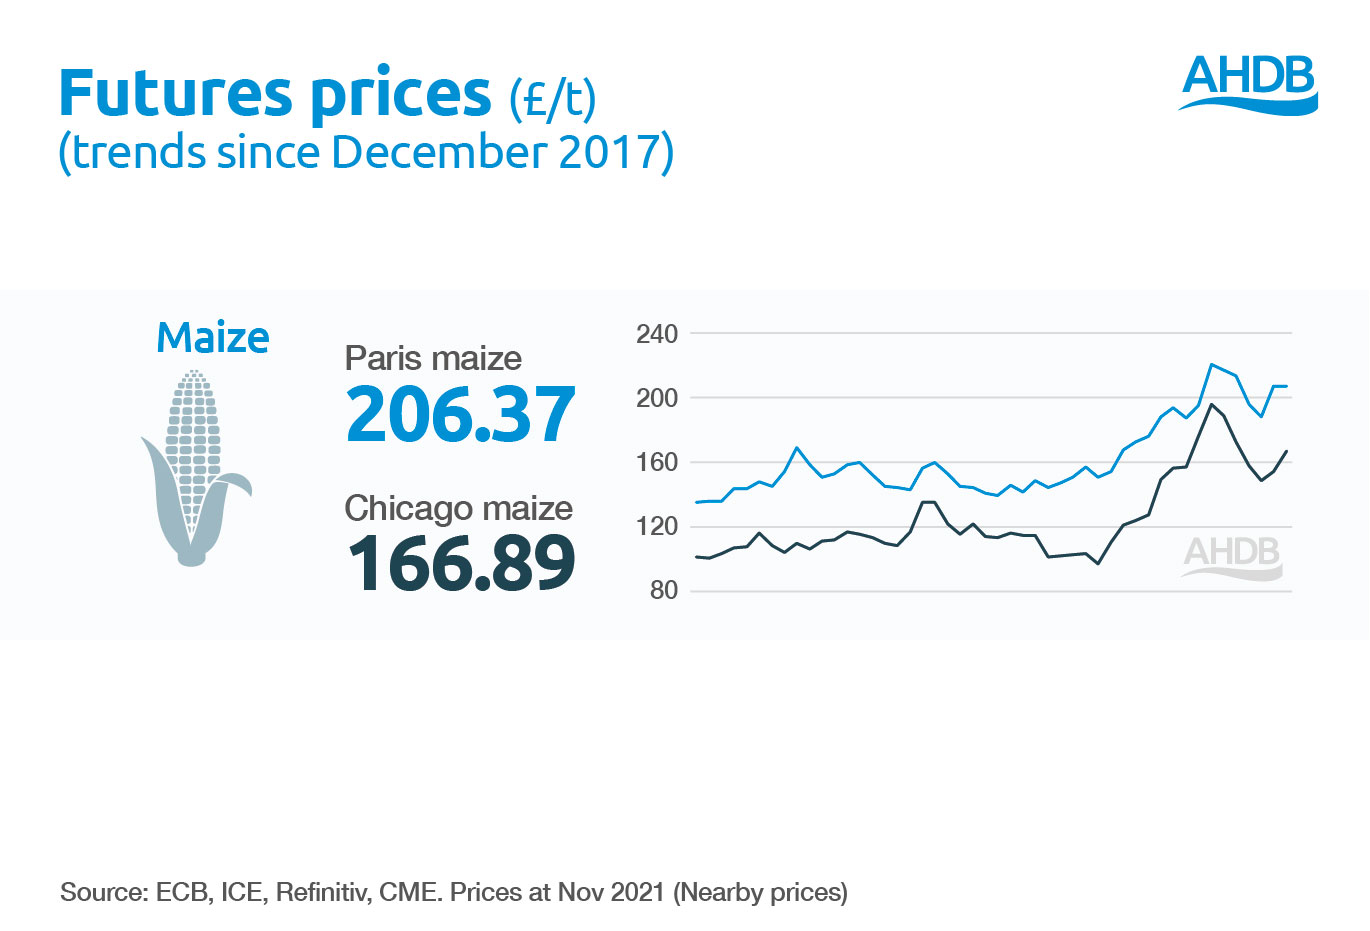
Task: Click the Paris maize price 206.37
Action: pyautogui.click(x=460, y=414)
